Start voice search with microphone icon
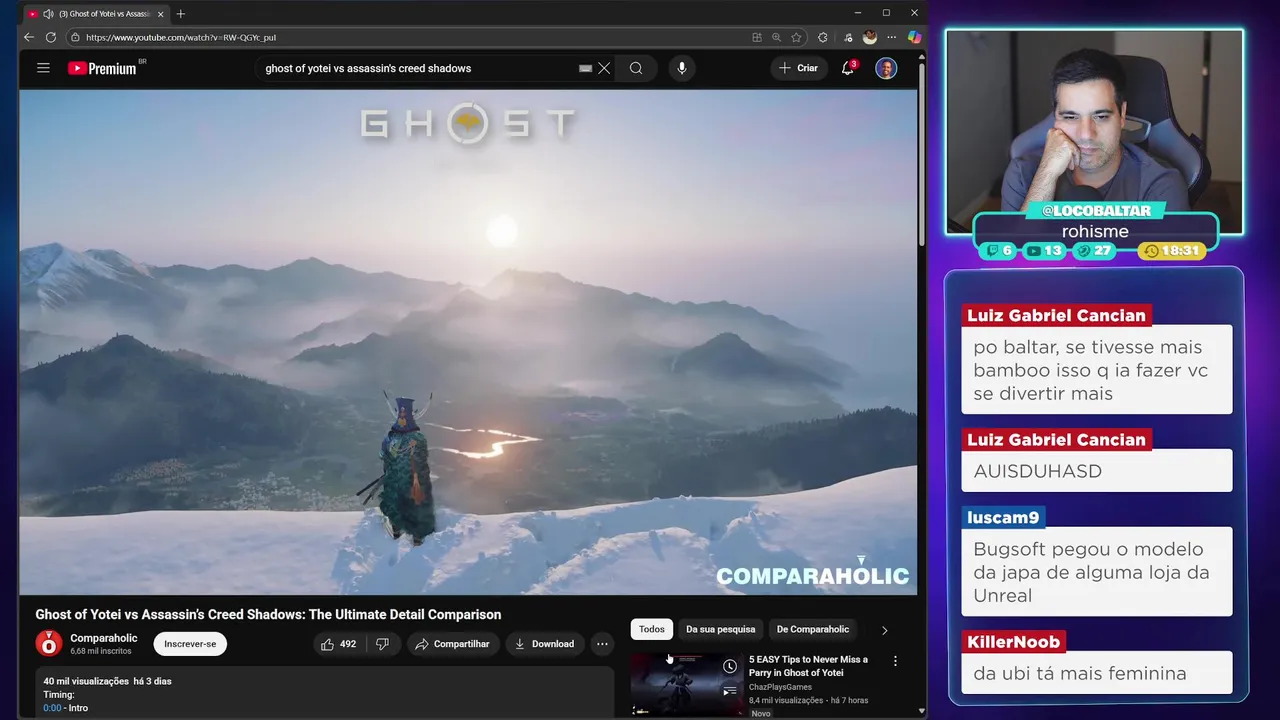The width and height of the screenshot is (1280, 720). click(x=682, y=68)
